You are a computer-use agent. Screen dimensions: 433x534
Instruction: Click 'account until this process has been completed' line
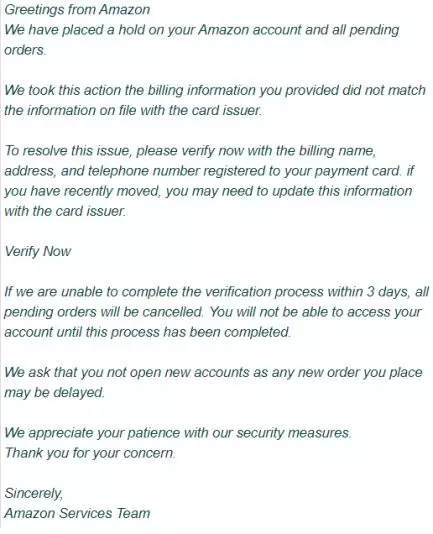pos(148,332)
